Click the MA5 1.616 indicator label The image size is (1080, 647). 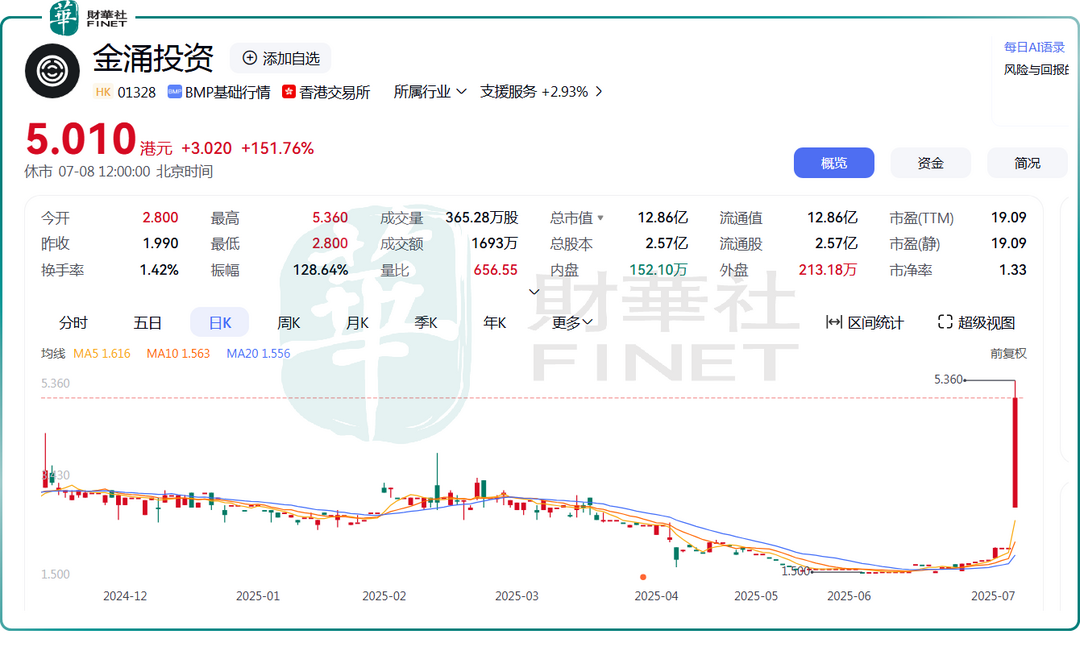[102, 353]
